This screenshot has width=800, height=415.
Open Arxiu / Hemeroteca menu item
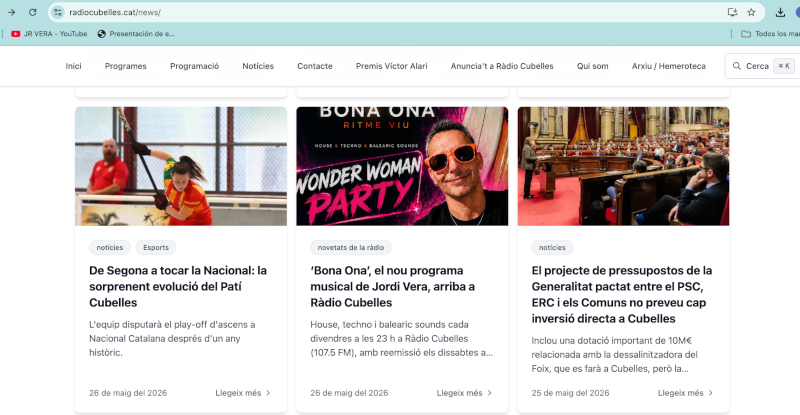669,66
